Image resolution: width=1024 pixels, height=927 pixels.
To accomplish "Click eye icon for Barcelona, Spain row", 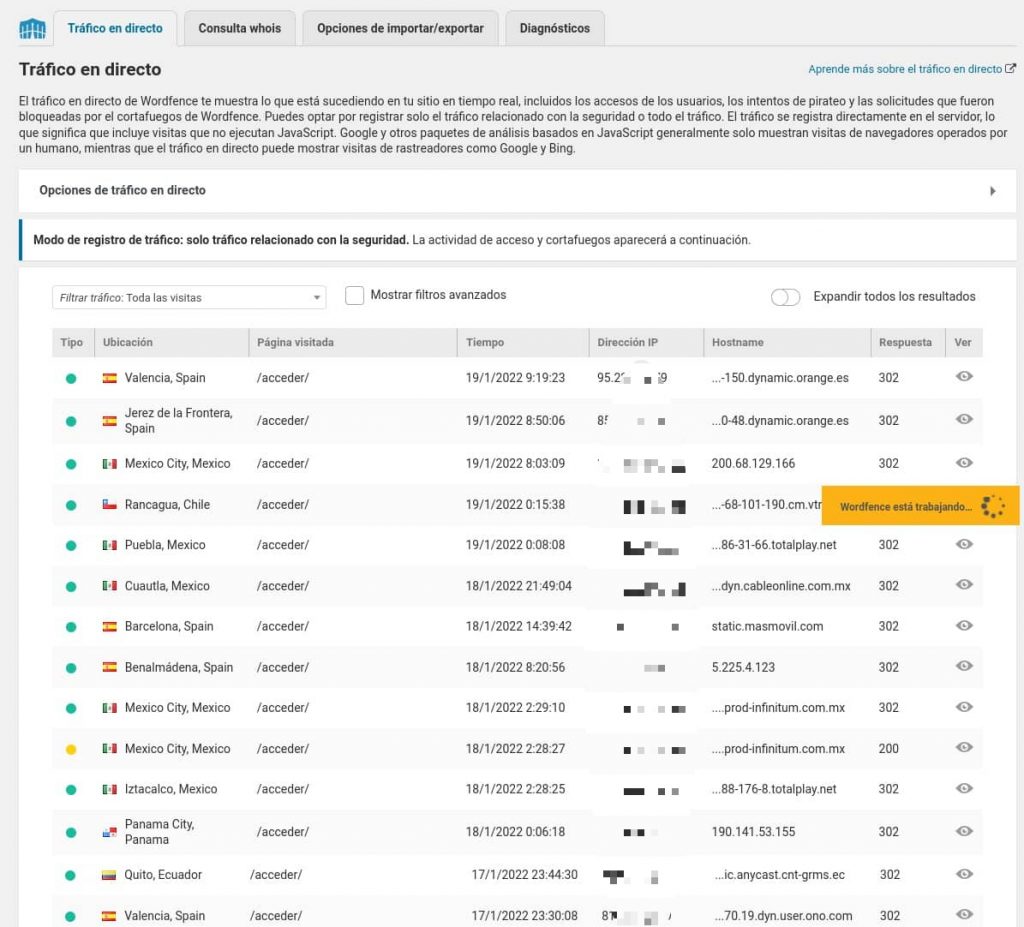I will coord(964,626).
